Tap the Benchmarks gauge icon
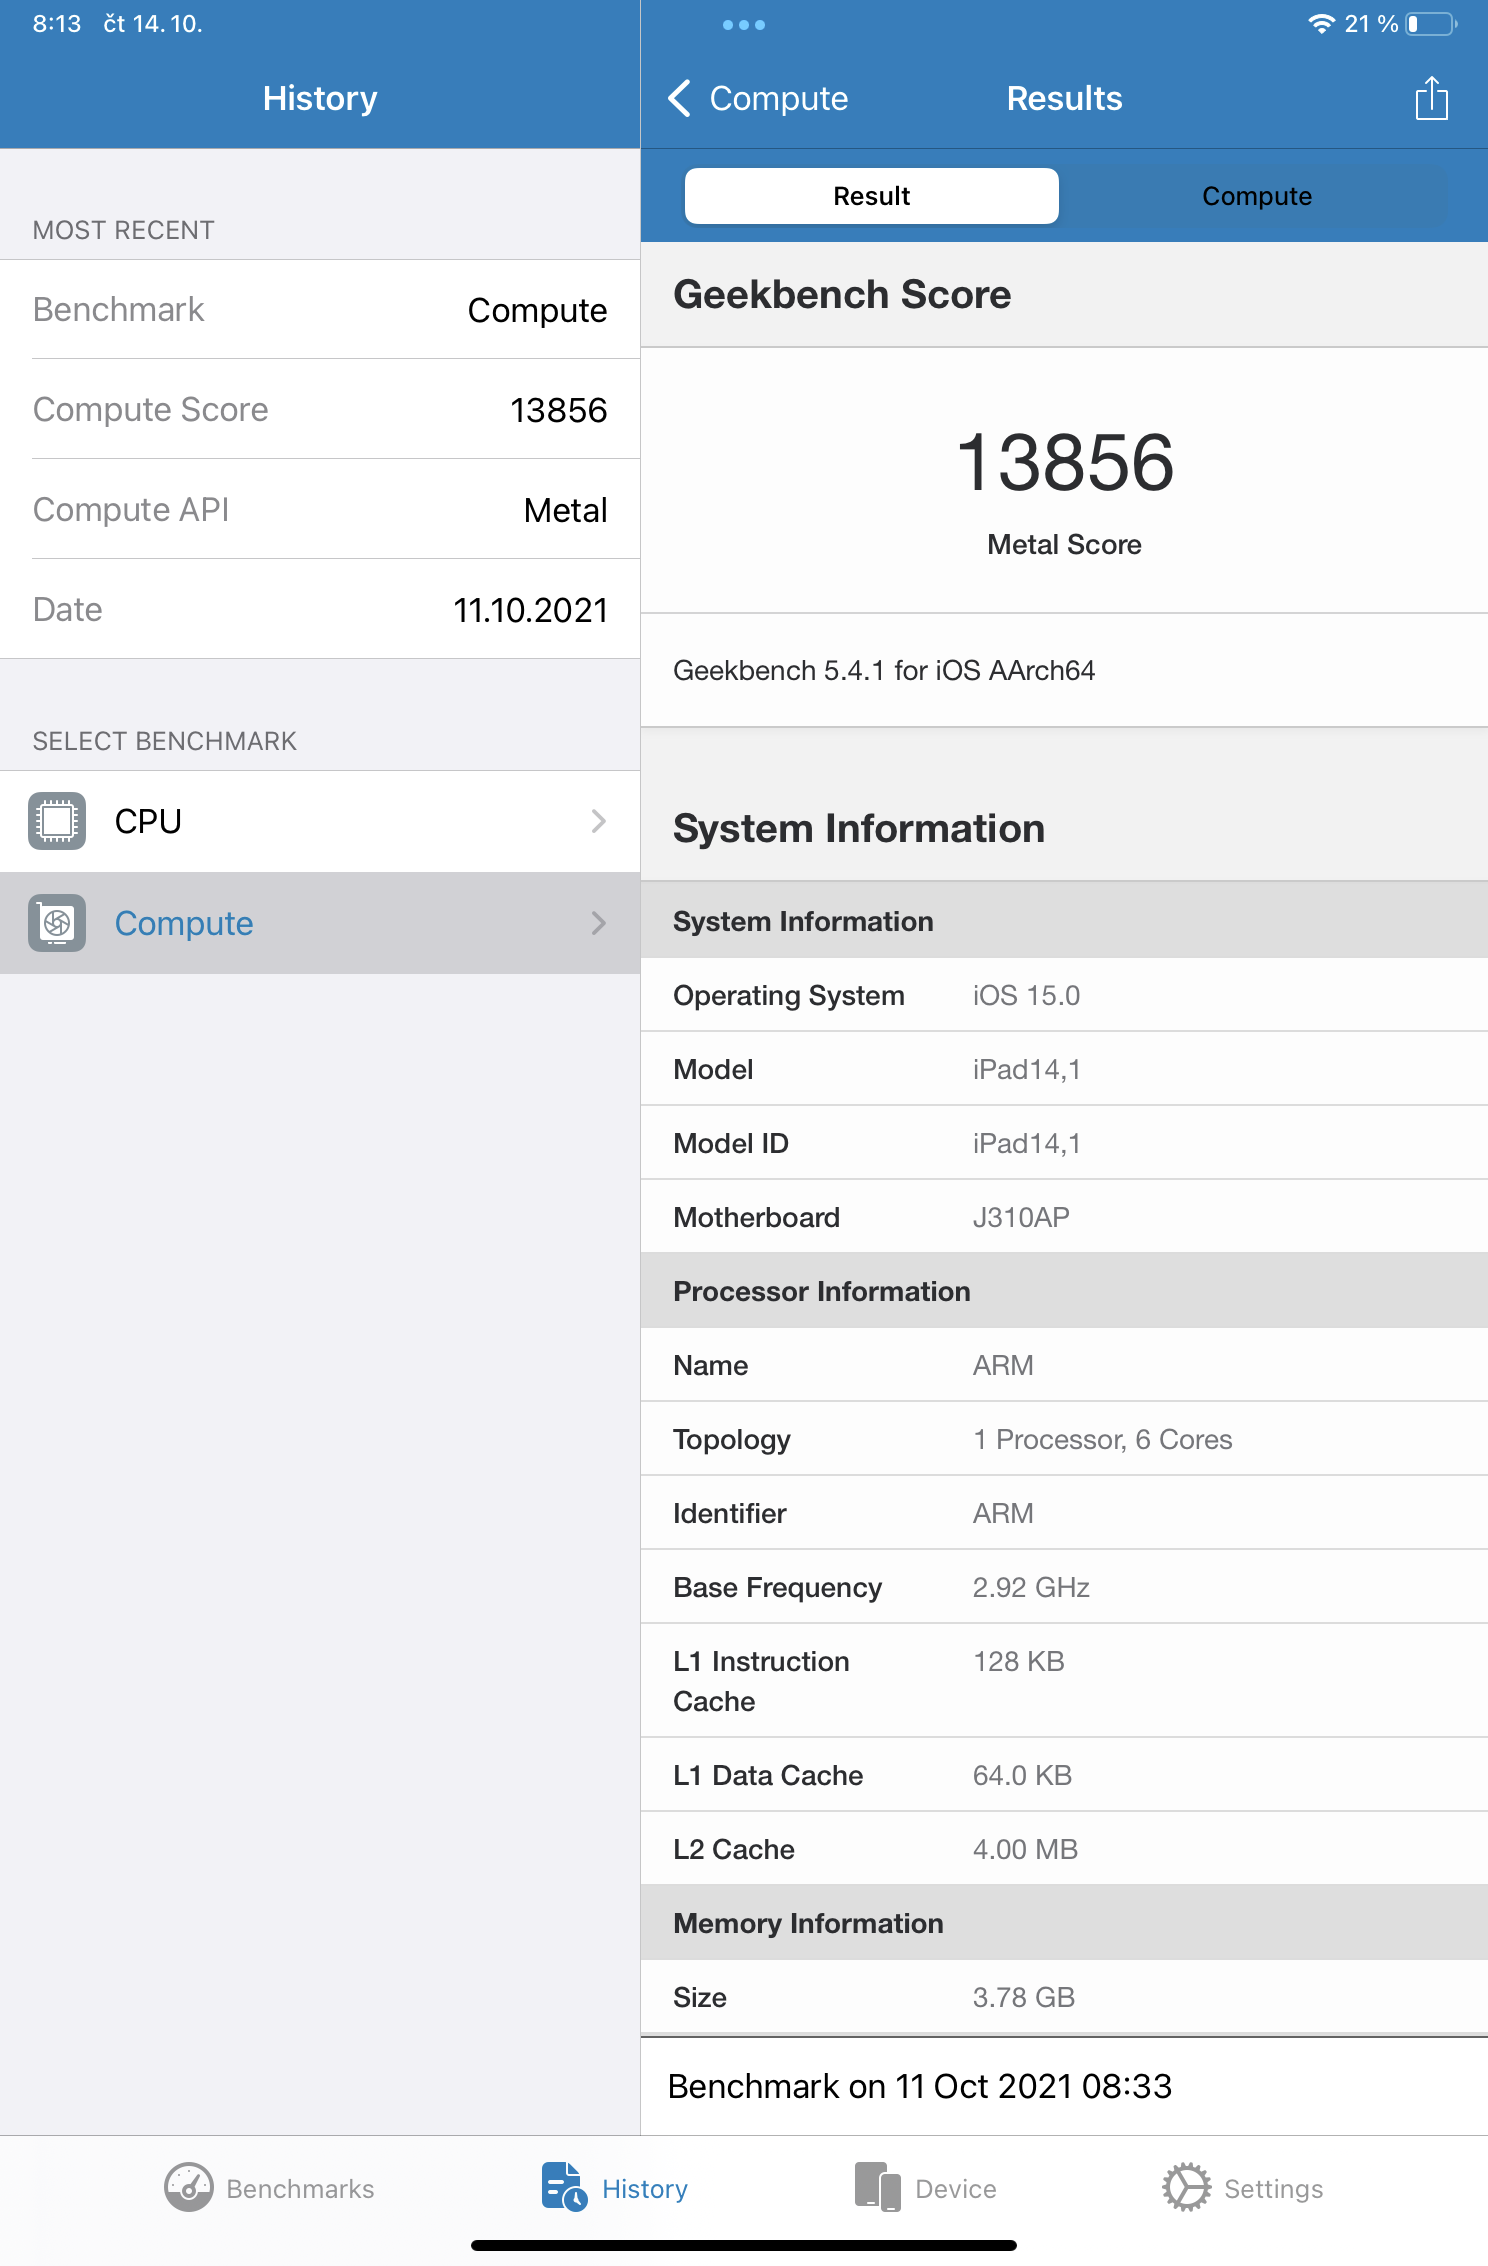The height and width of the screenshot is (2266, 1488). 188,2187
